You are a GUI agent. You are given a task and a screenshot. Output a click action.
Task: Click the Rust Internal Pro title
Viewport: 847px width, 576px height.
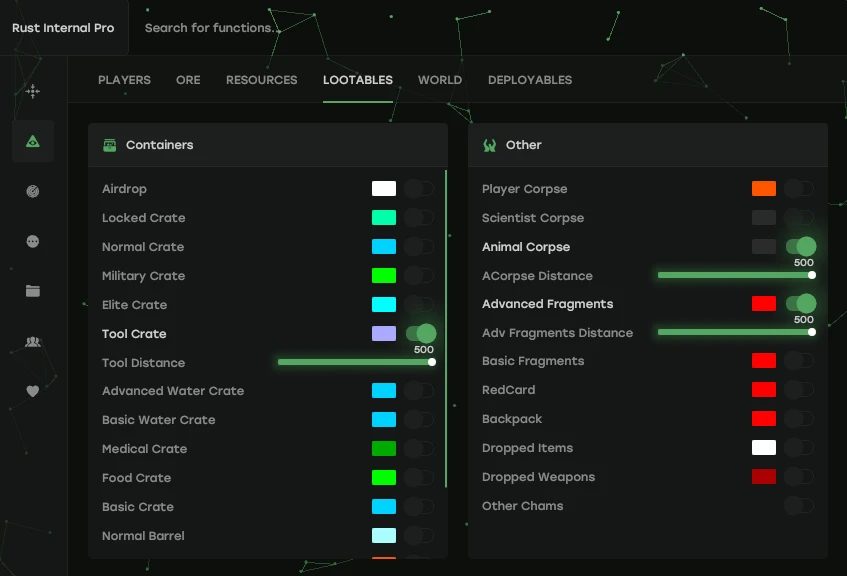tap(63, 28)
